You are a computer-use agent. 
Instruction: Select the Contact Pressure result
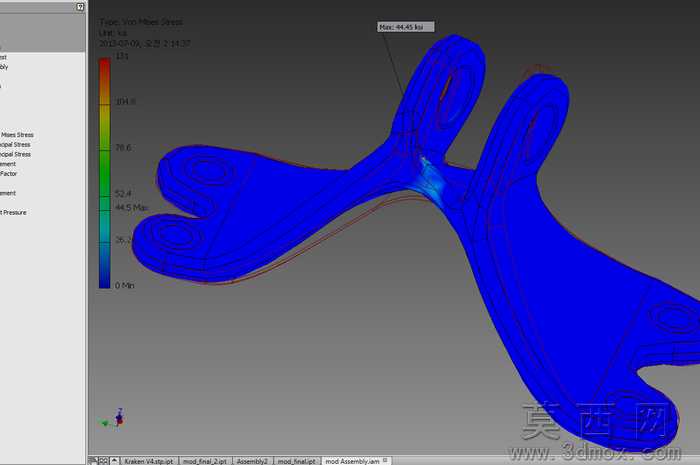pyautogui.click(x=13, y=212)
